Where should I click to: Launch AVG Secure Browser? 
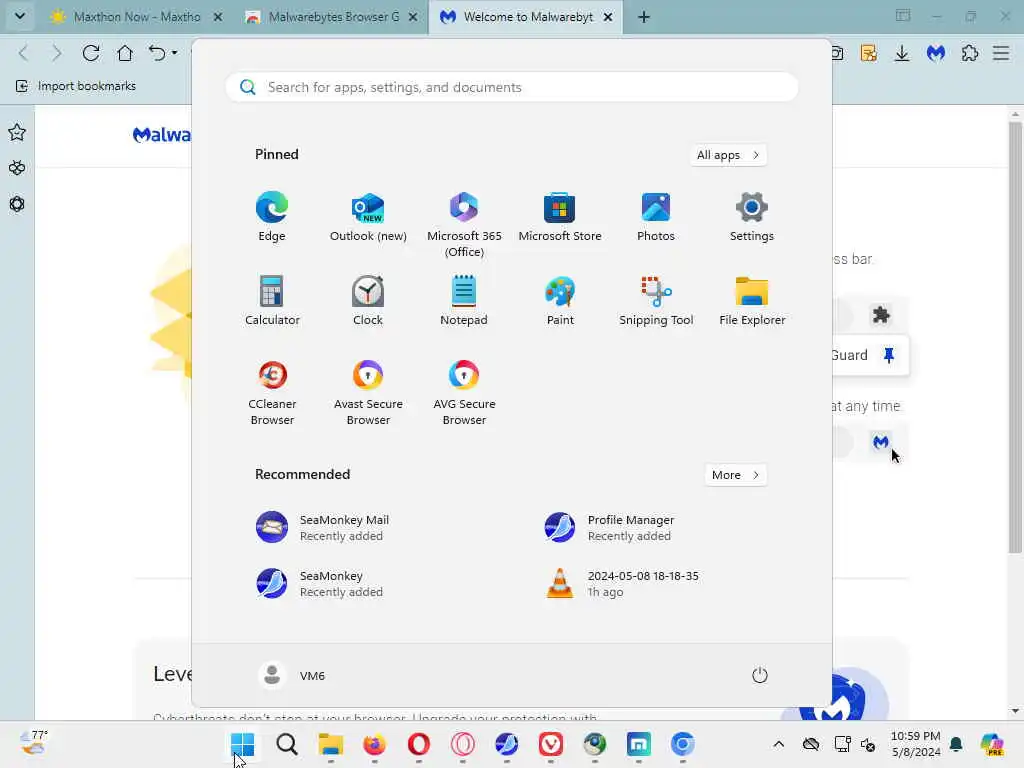[464, 392]
